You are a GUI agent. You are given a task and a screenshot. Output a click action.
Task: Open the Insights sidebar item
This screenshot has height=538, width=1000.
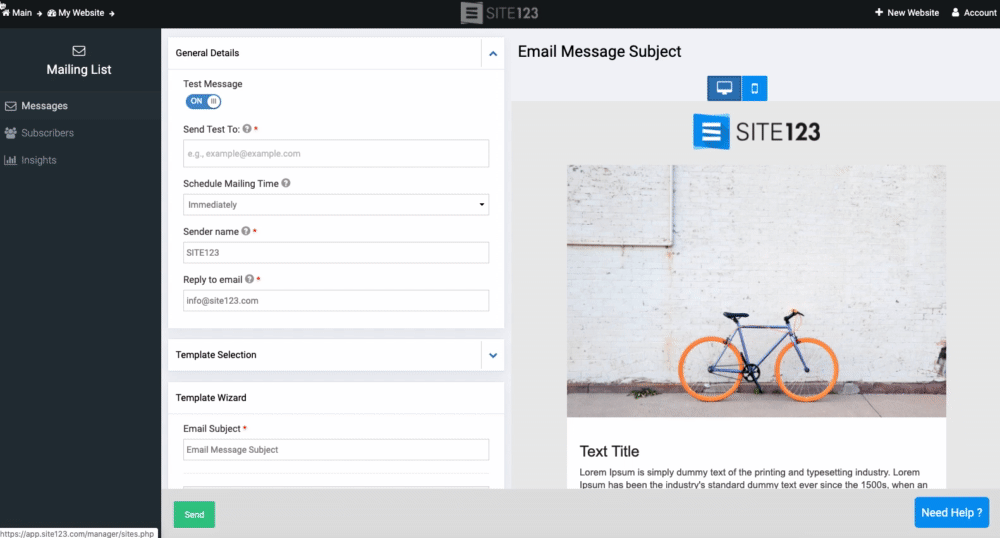[x=80, y=160]
